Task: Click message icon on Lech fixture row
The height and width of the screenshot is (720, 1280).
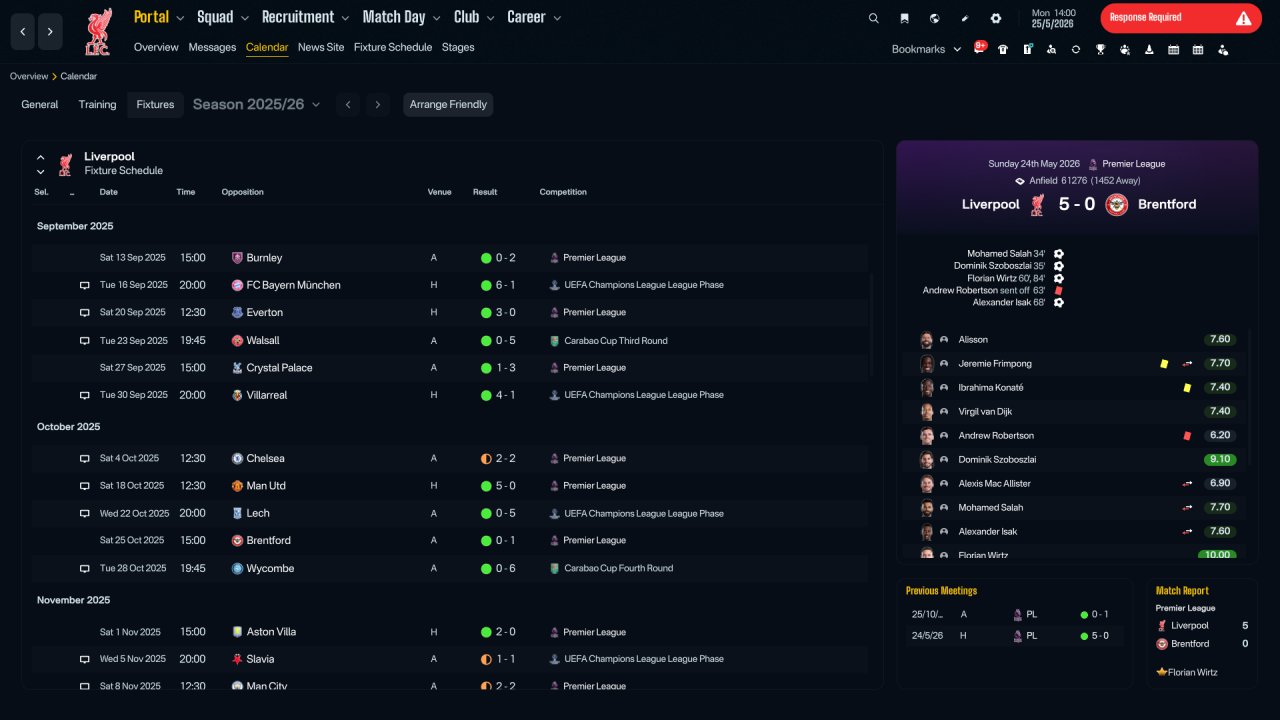Action: [85, 514]
